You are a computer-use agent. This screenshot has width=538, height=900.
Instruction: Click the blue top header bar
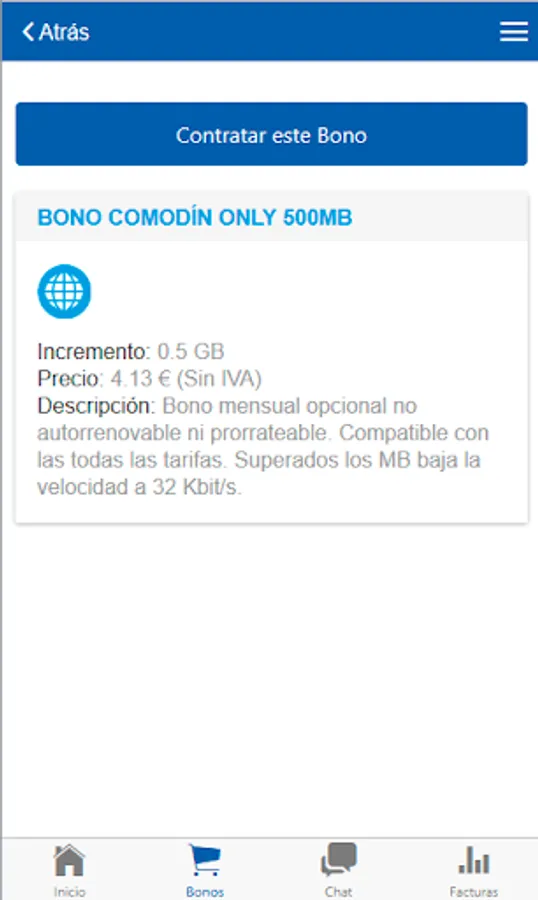270,30
